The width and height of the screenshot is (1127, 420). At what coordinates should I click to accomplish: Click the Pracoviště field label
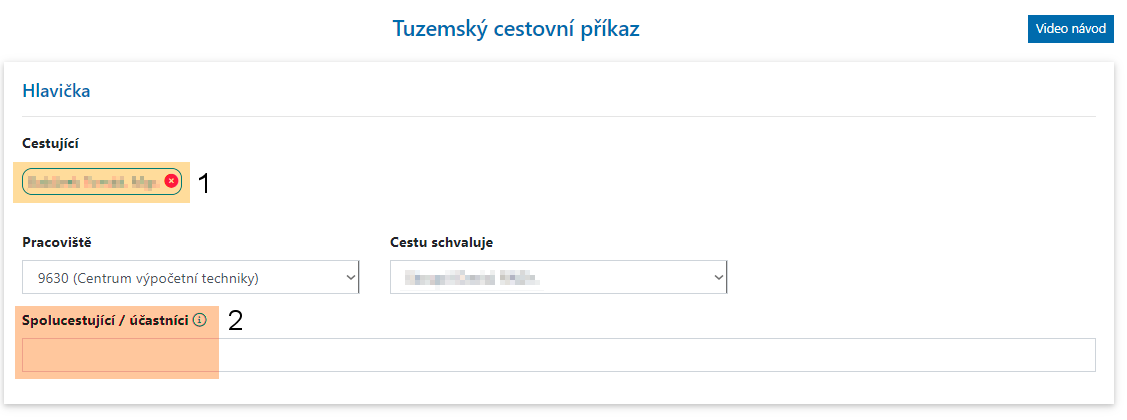pos(56,242)
